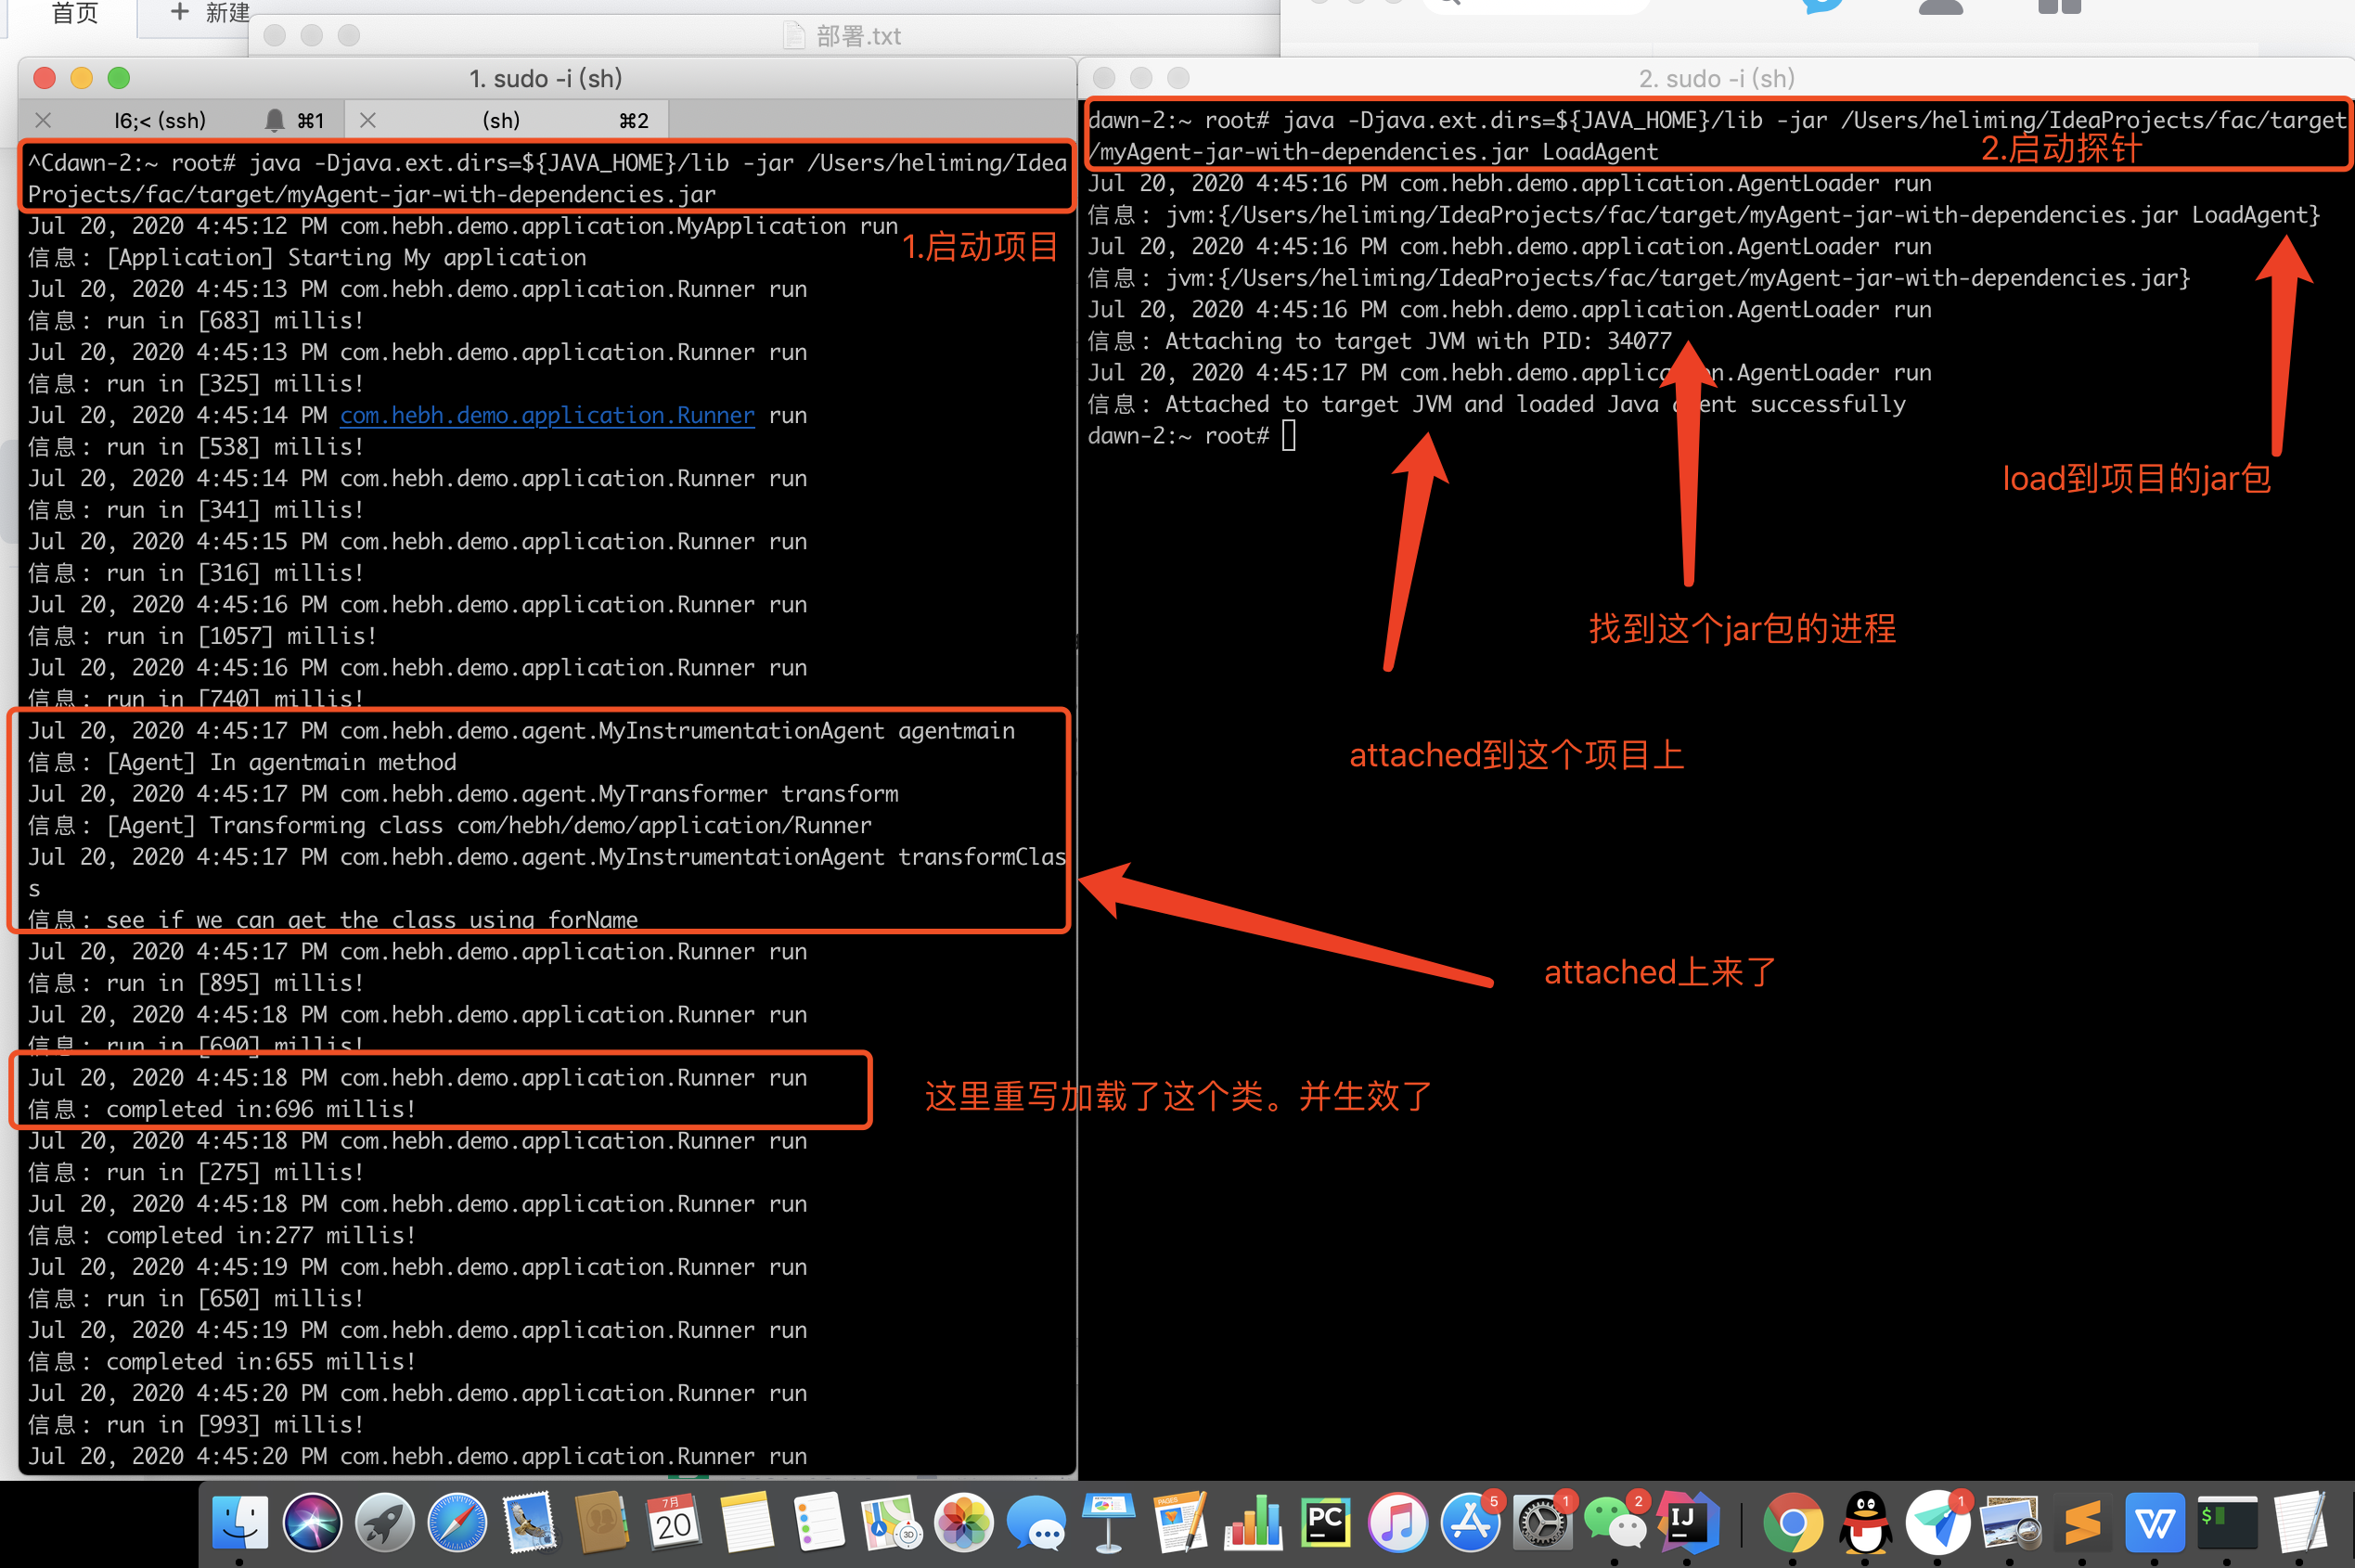Open the App Store dock icon
Viewport: 2355px width, 1568px height.
point(1469,1521)
